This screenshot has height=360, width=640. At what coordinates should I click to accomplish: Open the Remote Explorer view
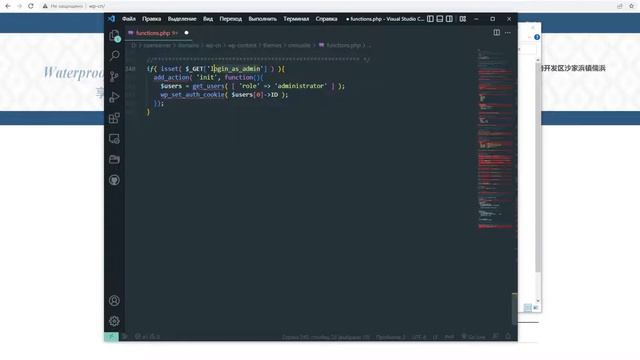pos(114,139)
